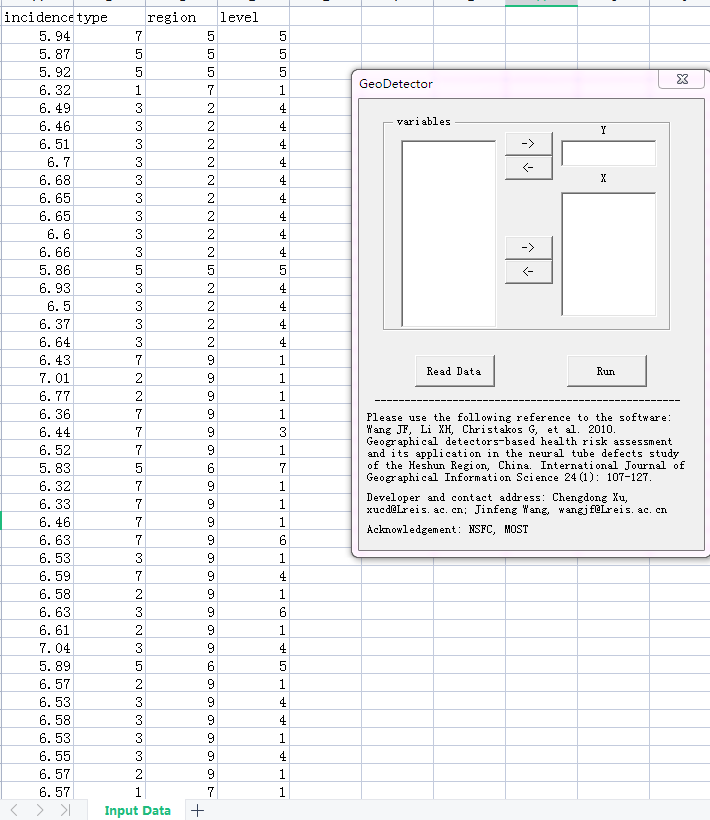Select the incidence cell 6.33
The width and height of the screenshot is (710, 820).
38,504
